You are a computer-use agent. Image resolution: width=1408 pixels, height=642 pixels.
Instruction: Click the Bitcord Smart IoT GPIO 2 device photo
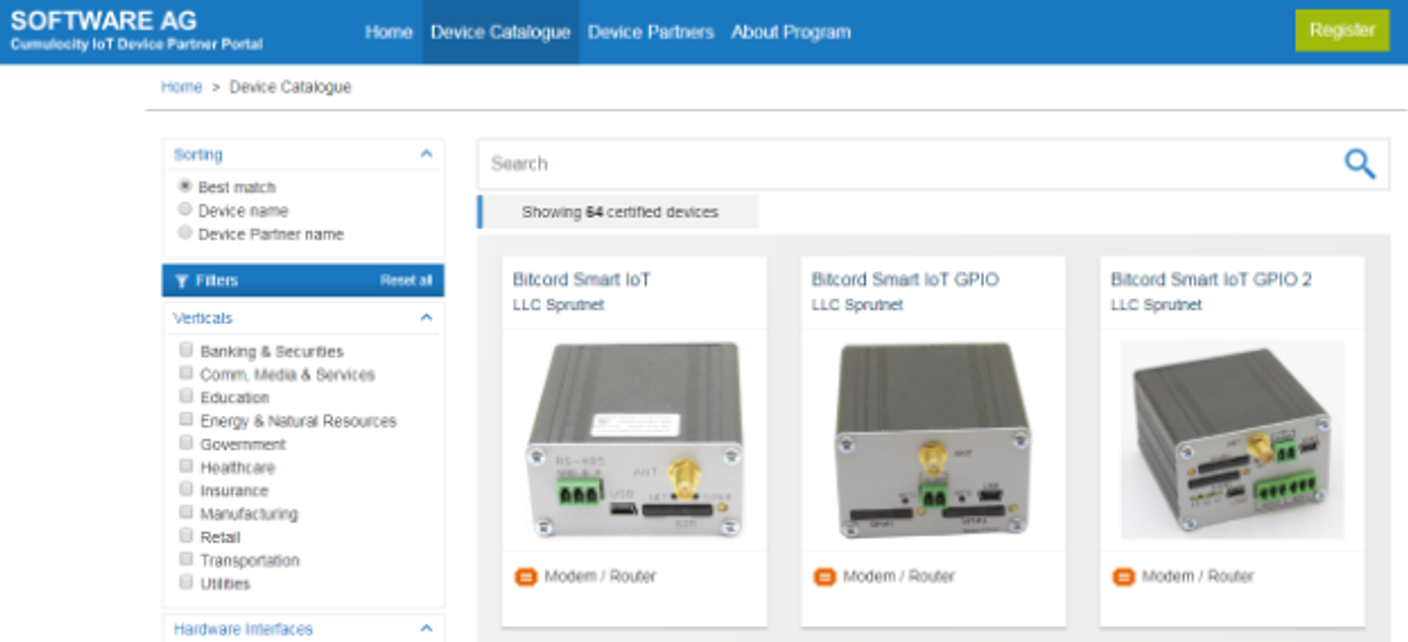tap(1232, 440)
